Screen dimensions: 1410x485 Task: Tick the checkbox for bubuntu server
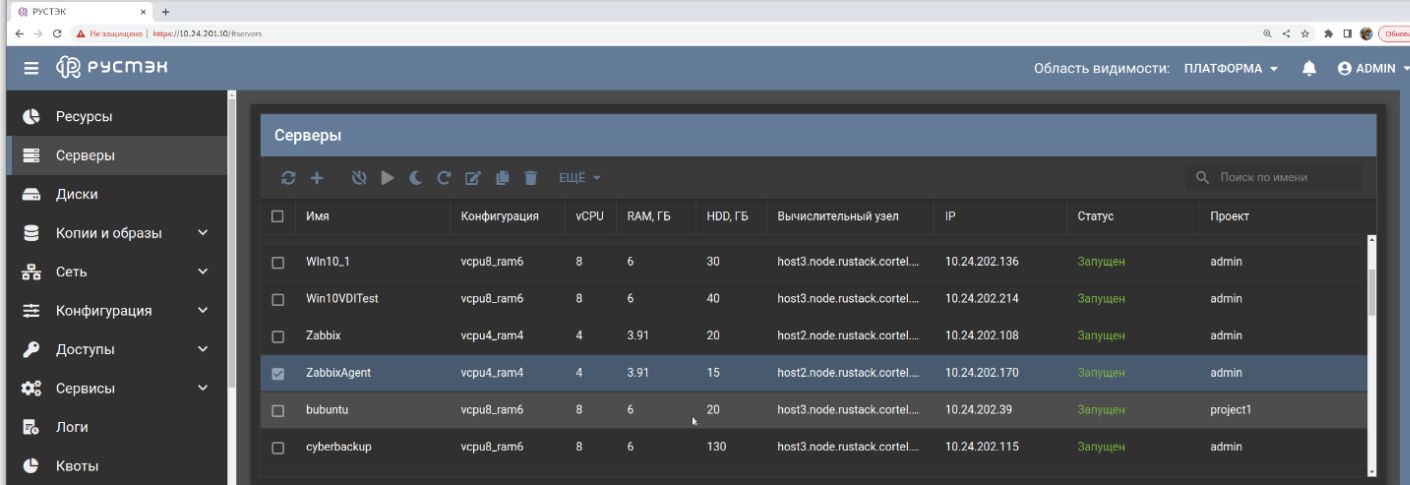[279, 410]
